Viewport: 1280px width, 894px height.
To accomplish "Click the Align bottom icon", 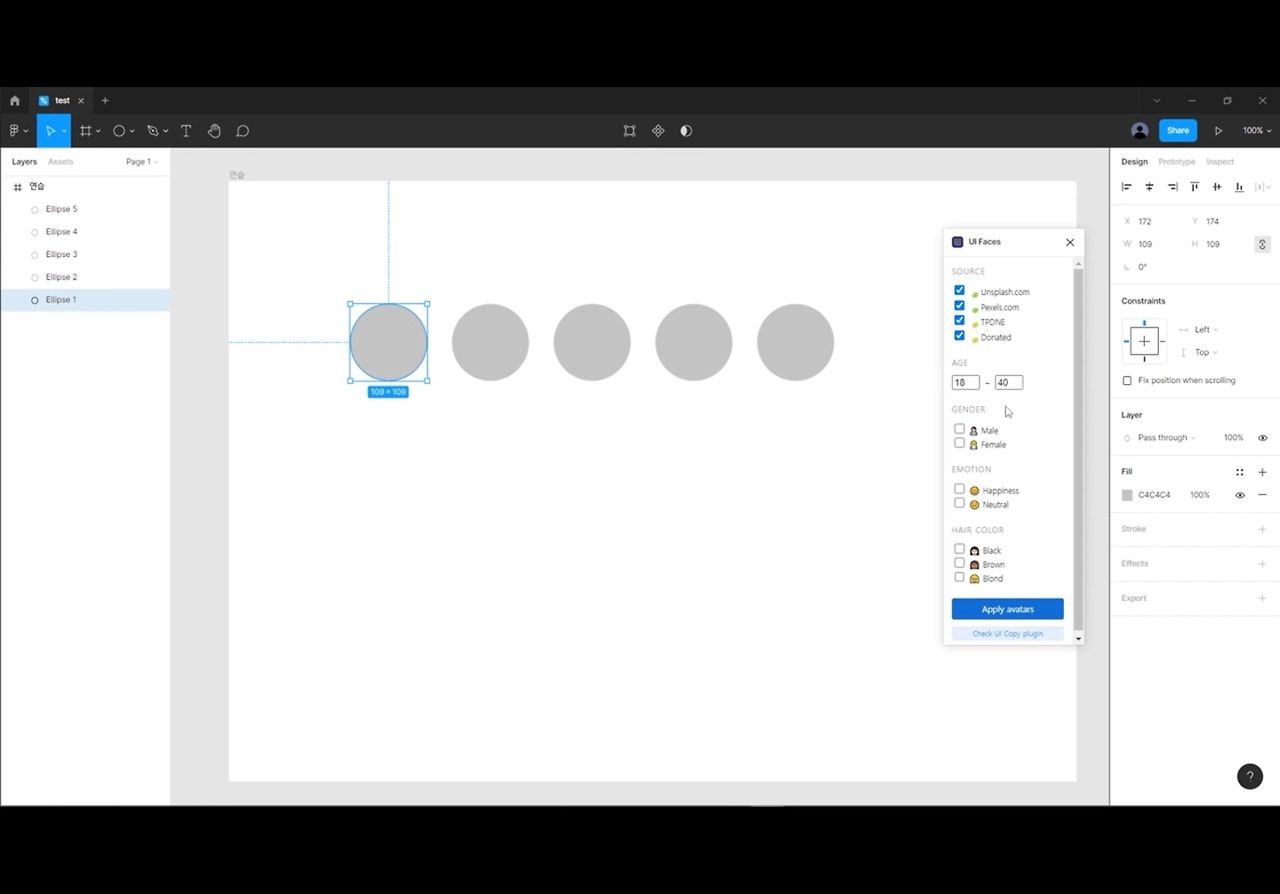I will coord(1239,187).
